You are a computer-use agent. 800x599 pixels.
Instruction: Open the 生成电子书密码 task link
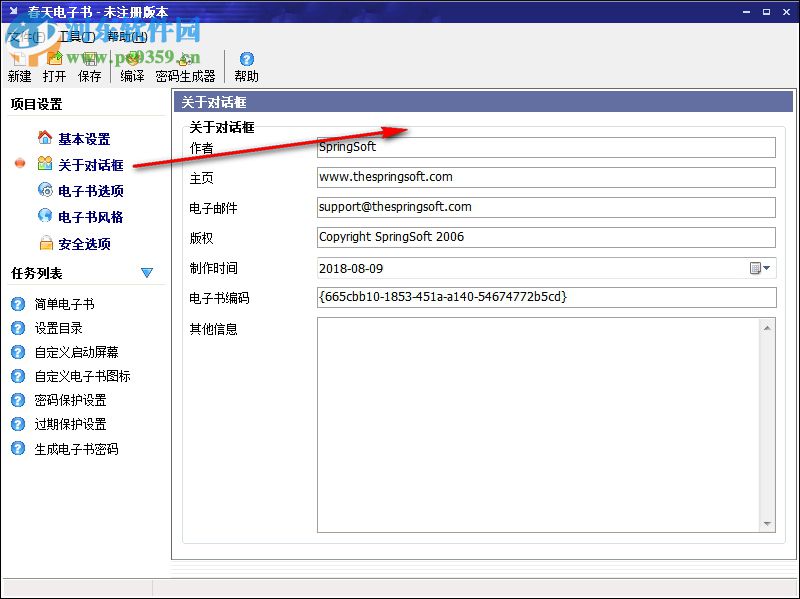pyautogui.click(x=76, y=449)
